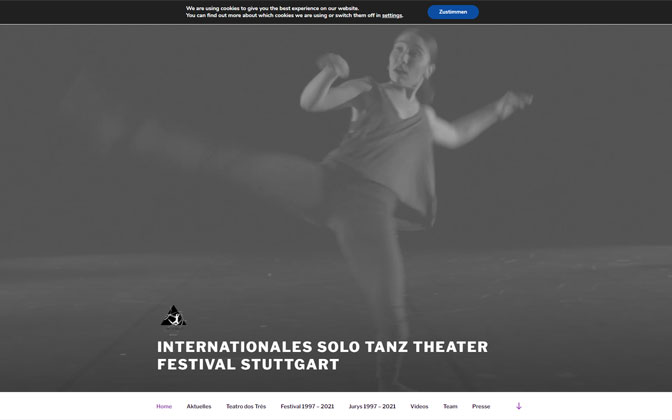Open the Presse page
Viewport: 672px width, 420px height.
tap(481, 406)
